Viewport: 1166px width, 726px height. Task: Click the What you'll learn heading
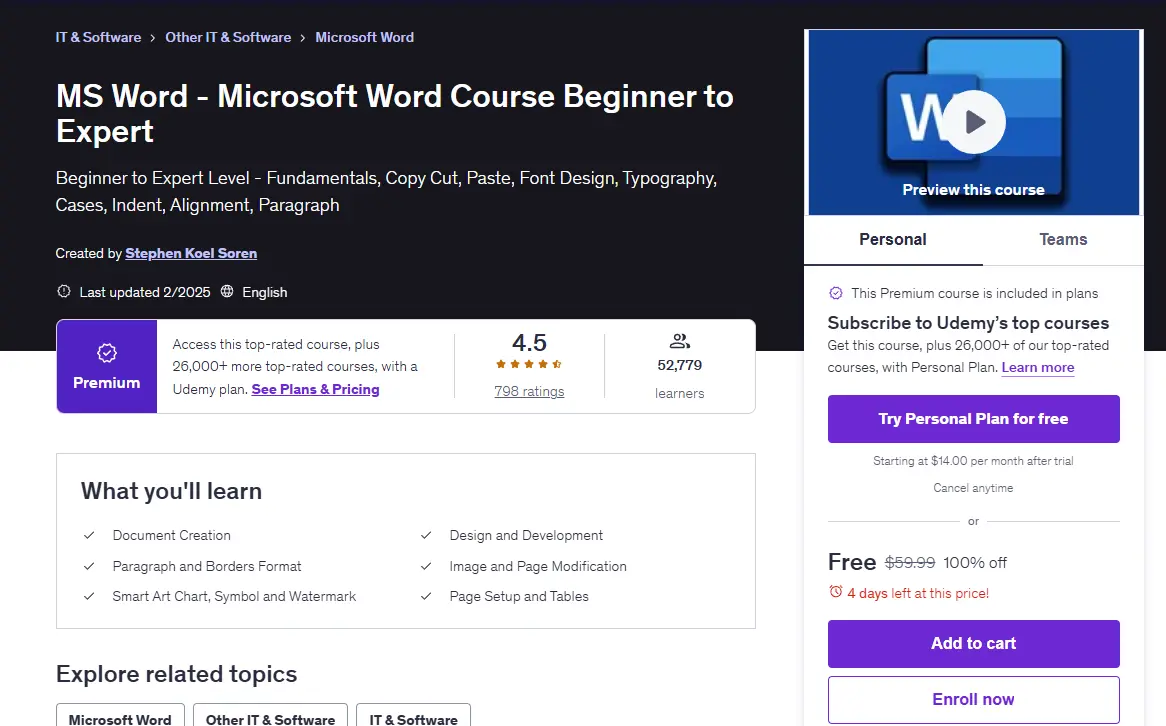(172, 491)
